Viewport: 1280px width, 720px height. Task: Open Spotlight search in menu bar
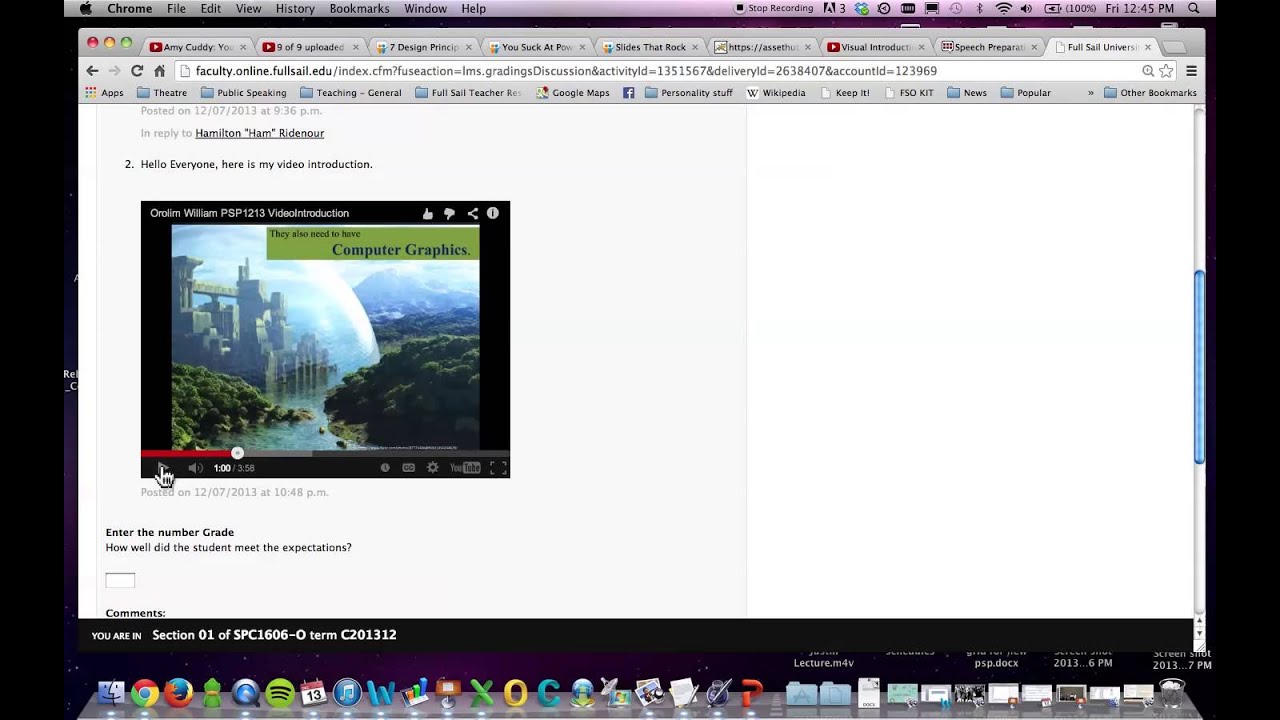pos(1193,8)
